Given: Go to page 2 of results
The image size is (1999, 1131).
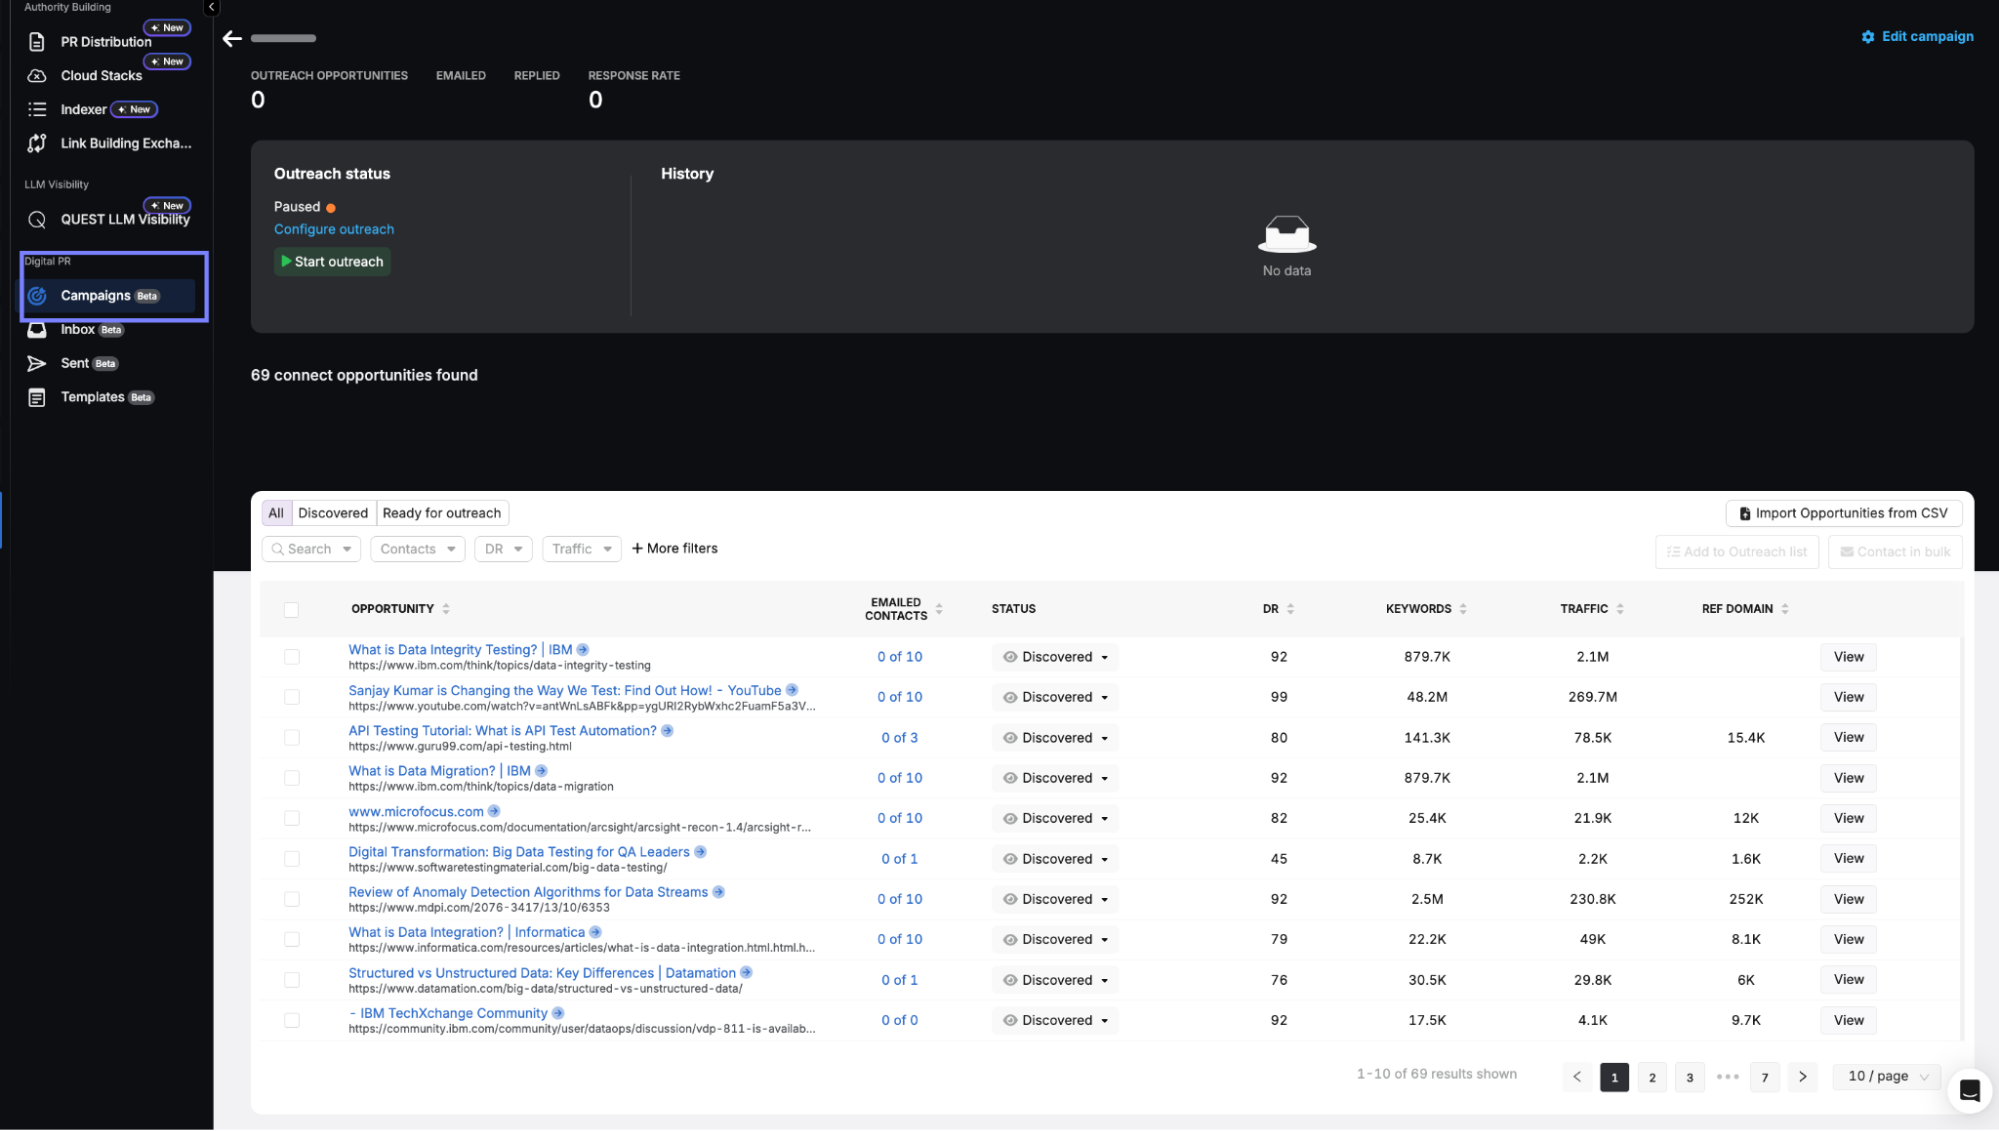Looking at the screenshot, I should [x=1651, y=1077].
